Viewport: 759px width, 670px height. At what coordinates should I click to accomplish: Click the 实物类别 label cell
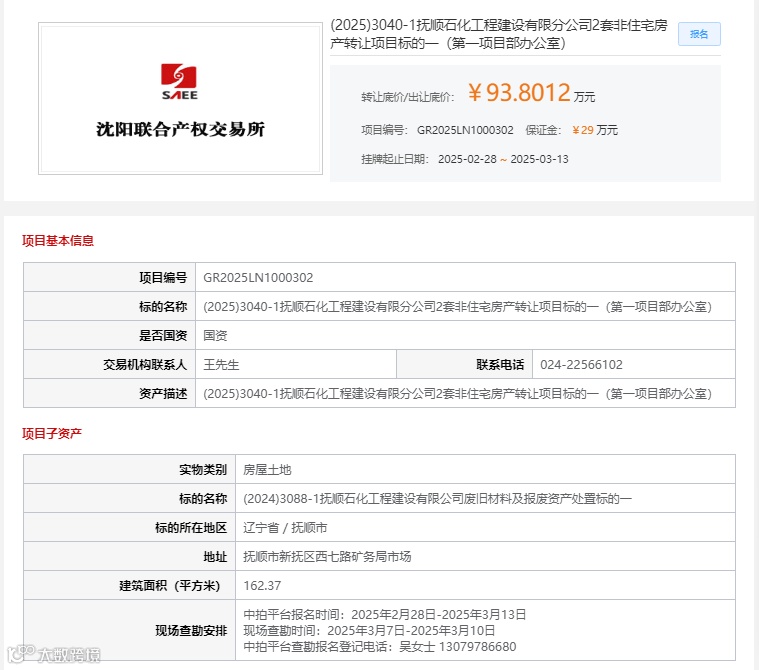[x=129, y=470]
